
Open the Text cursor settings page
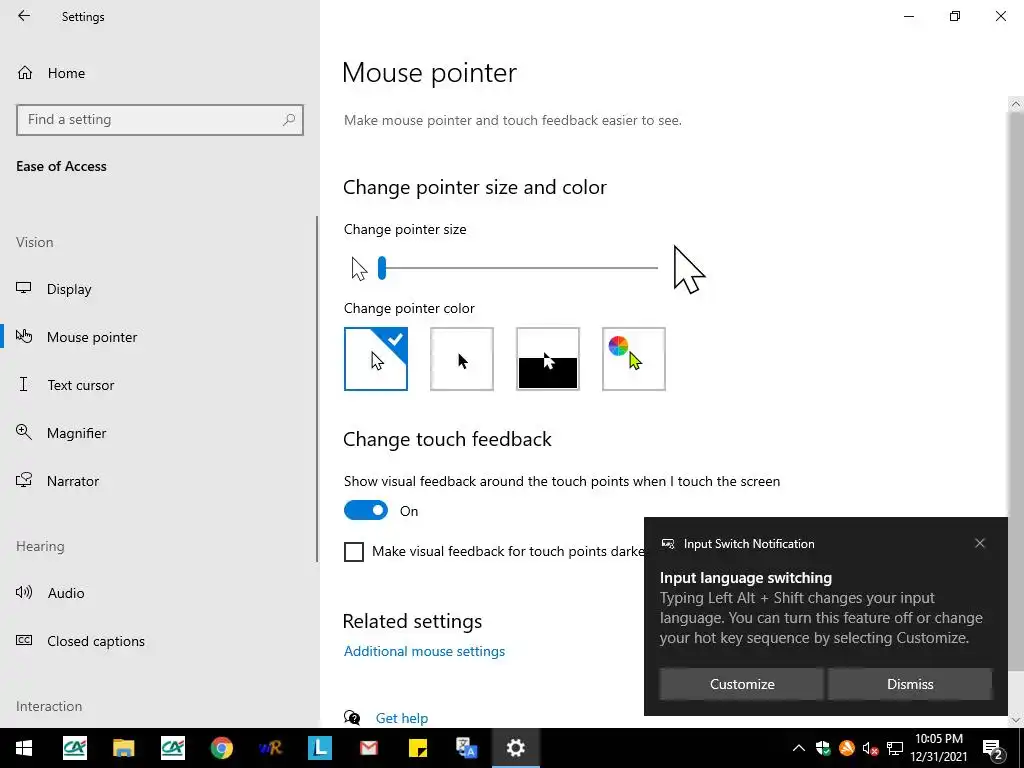click(x=80, y=385)
